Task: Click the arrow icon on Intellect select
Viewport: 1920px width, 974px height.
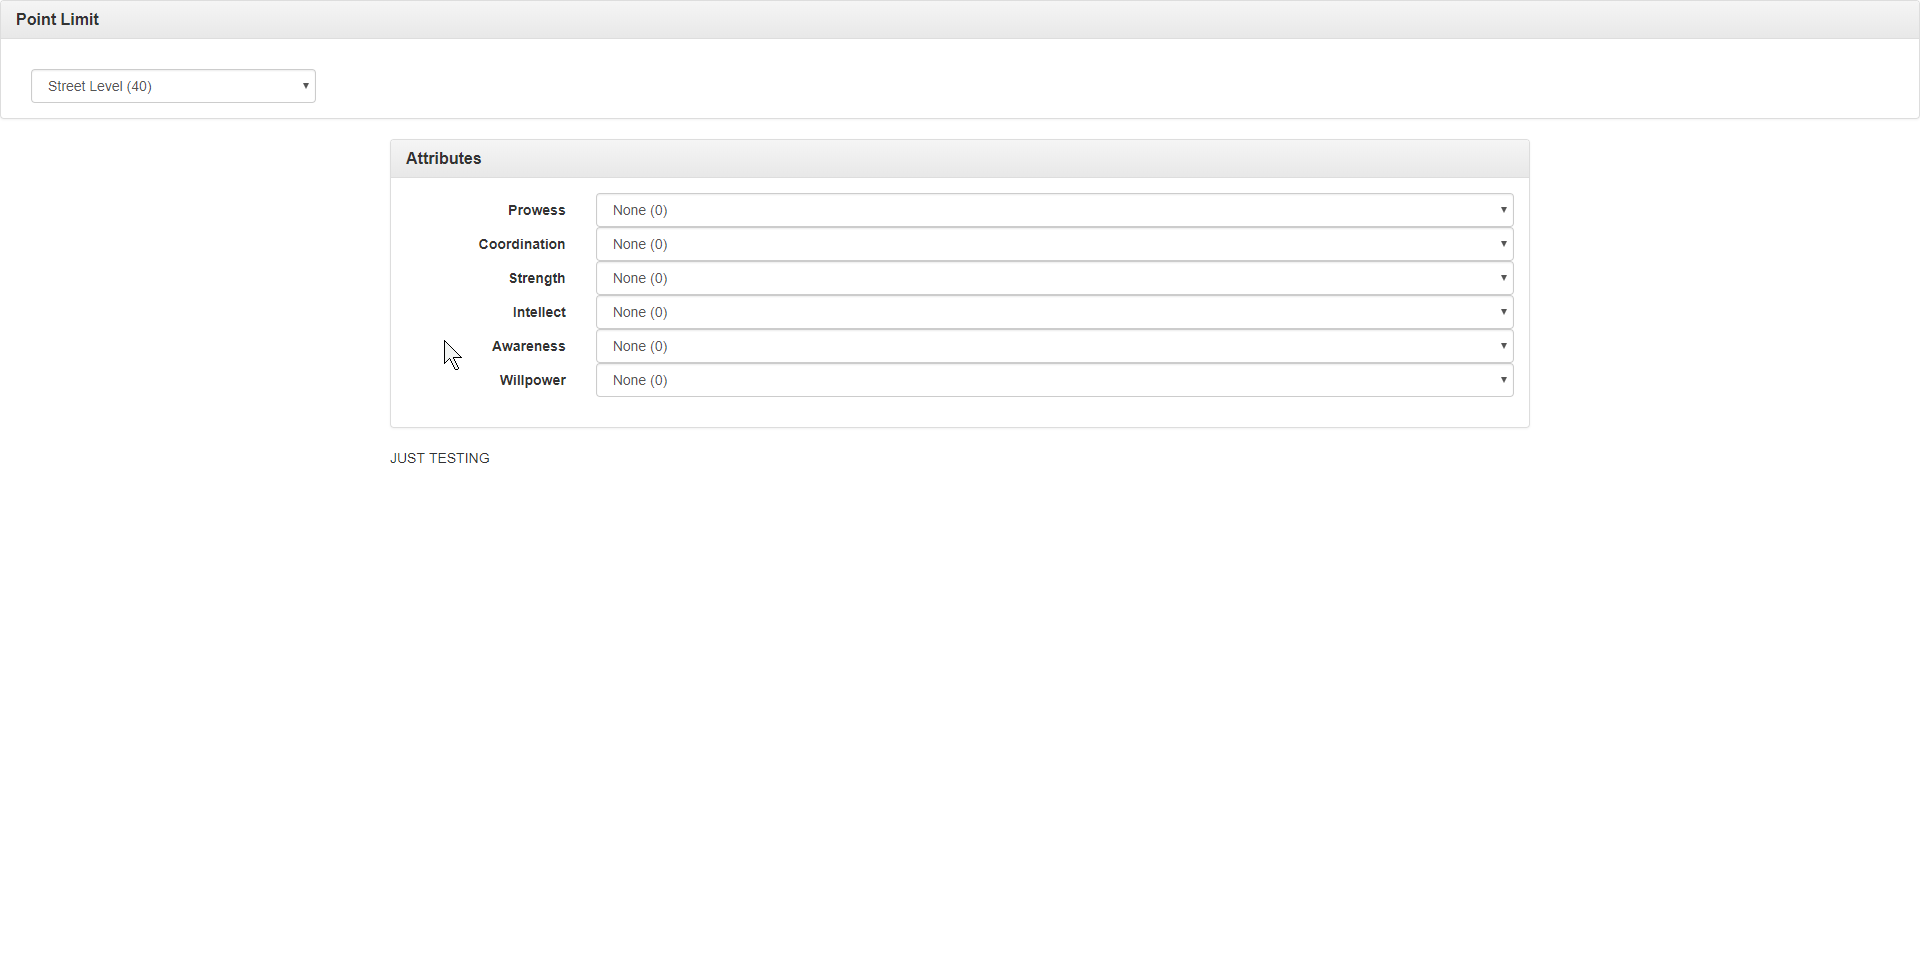Action: click(1502, 312)
